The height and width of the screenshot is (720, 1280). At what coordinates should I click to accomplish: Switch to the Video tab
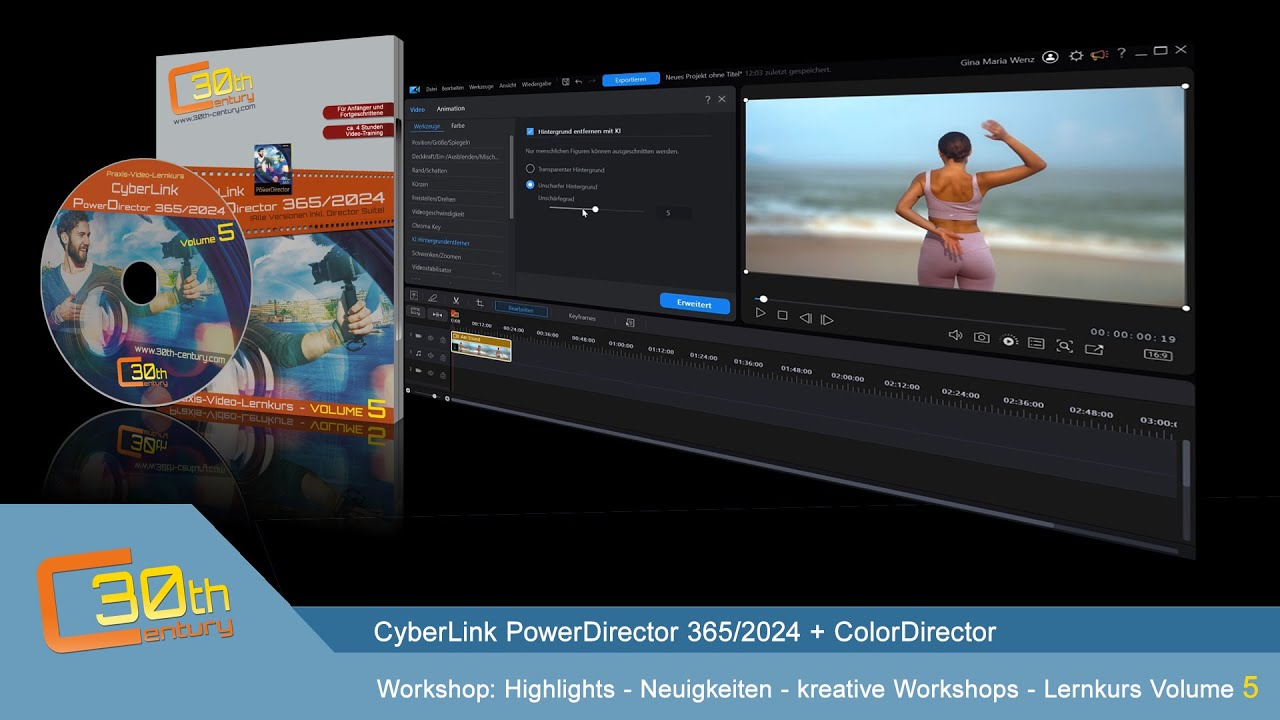point(417,109)
